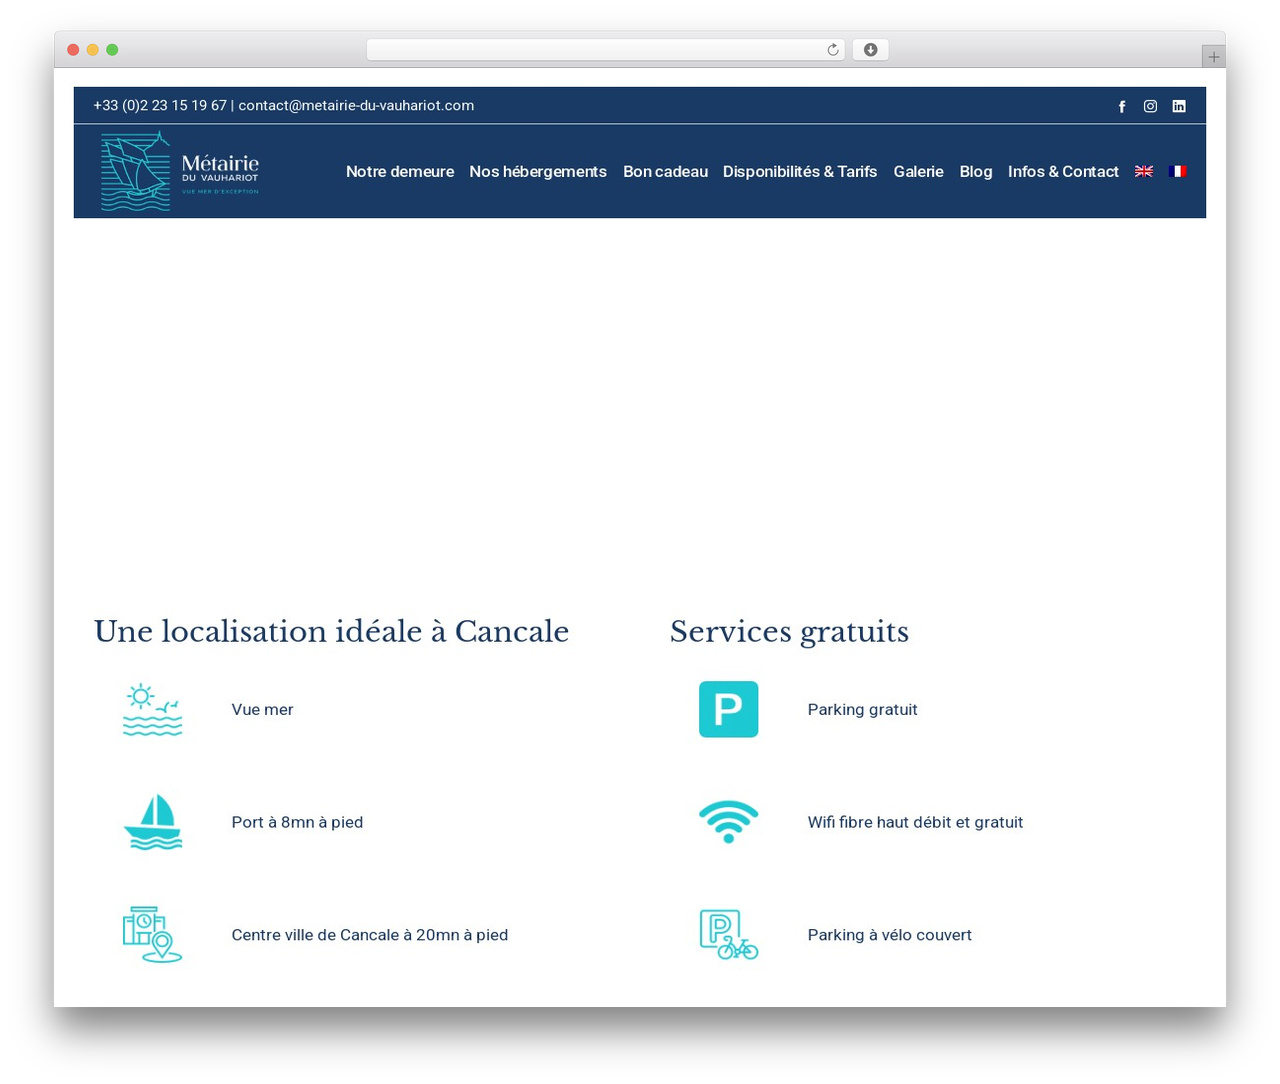This screenshot has height=1084, width=1280.
Task: Click the city centre map pin icon
Action: click(152, 934)
